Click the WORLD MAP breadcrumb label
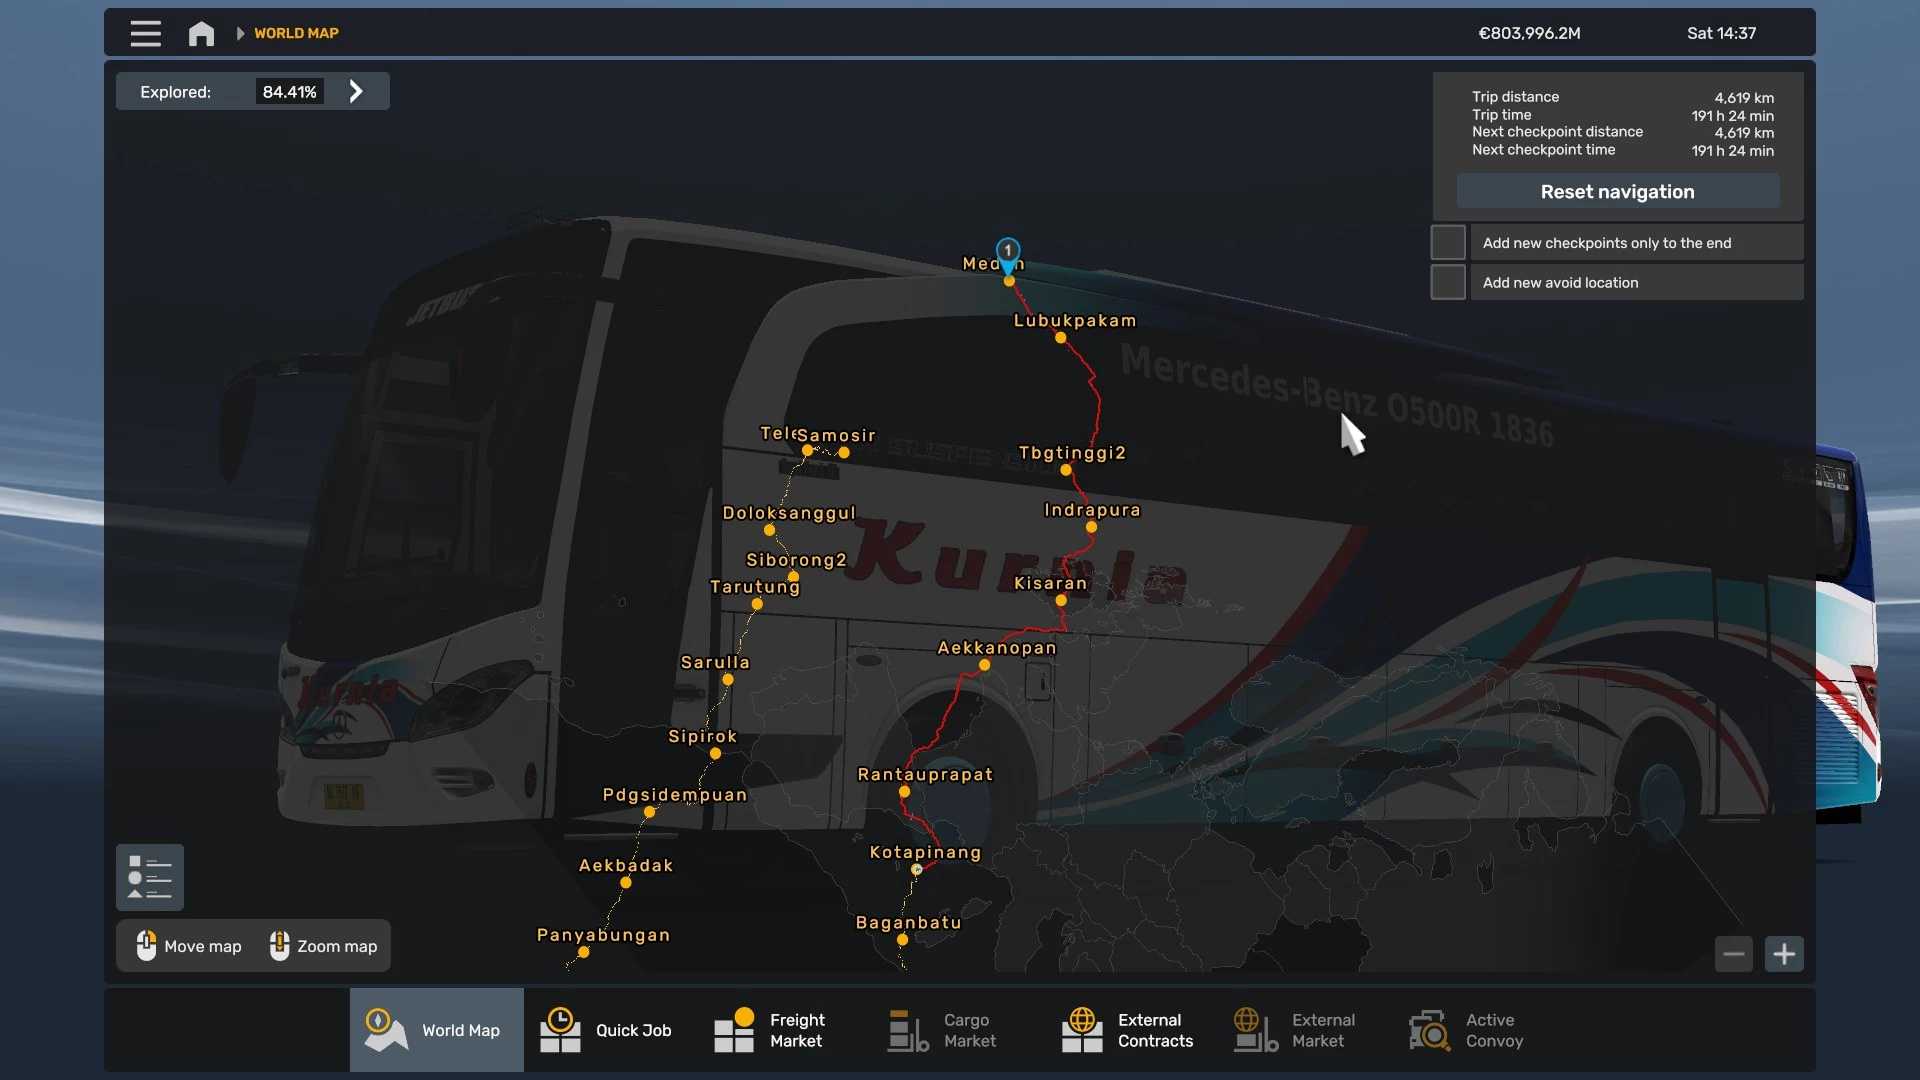The width and height of the screenshot is (1920, 1080). click(296, 33)
